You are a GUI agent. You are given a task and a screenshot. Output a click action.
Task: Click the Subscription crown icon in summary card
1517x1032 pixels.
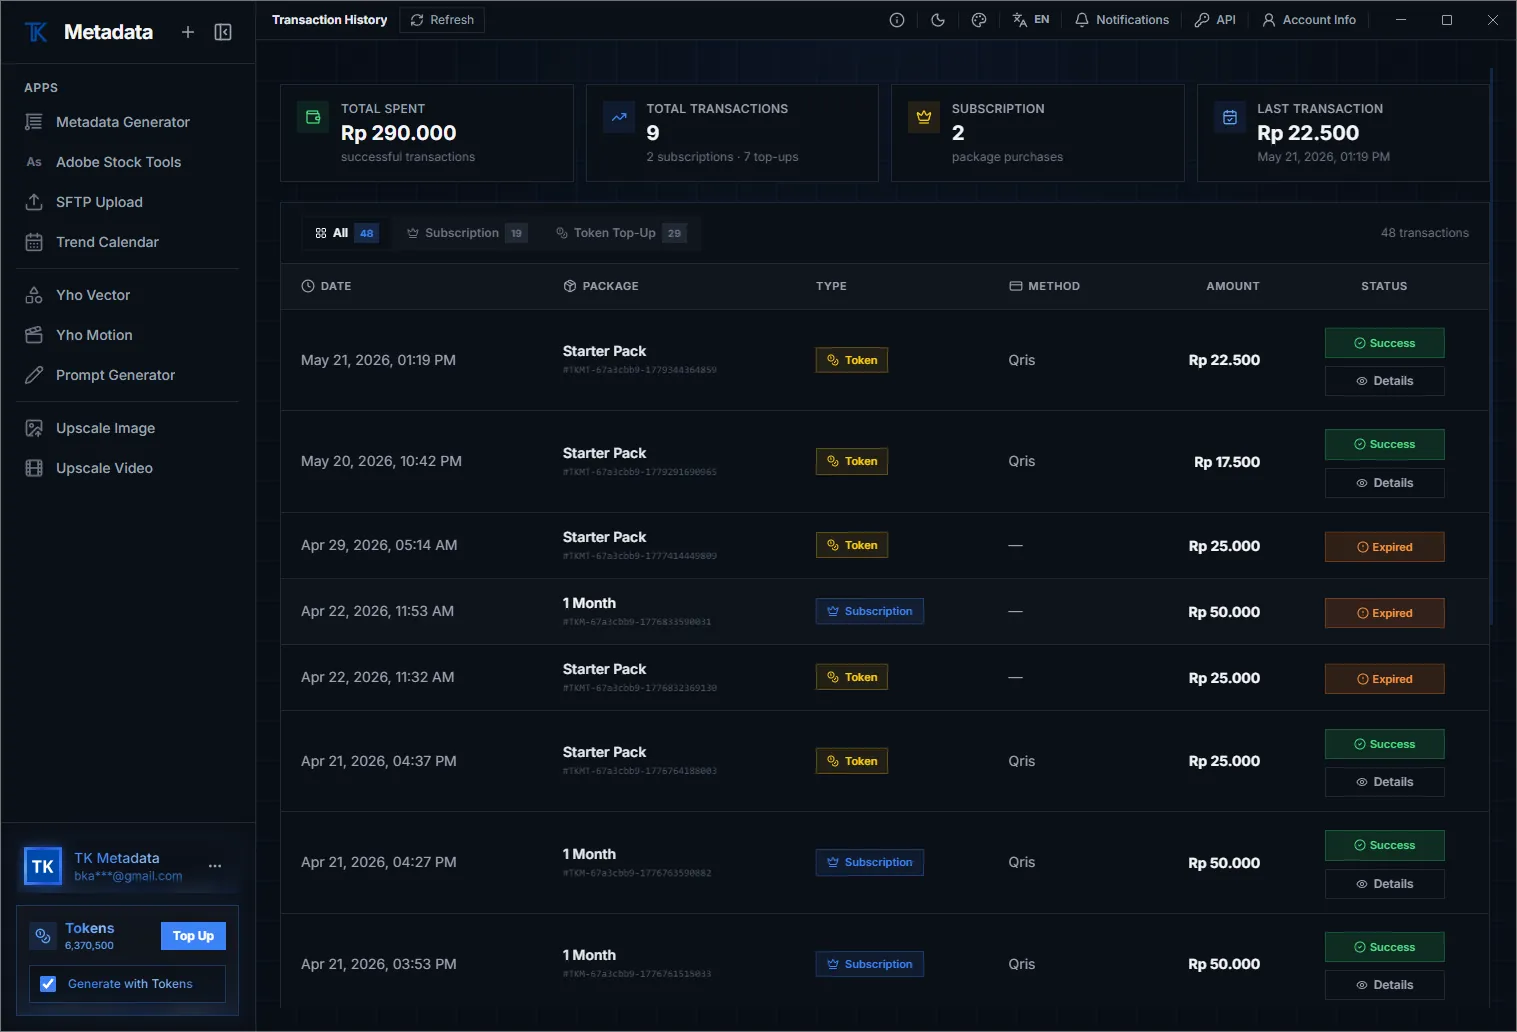[924, 117]
